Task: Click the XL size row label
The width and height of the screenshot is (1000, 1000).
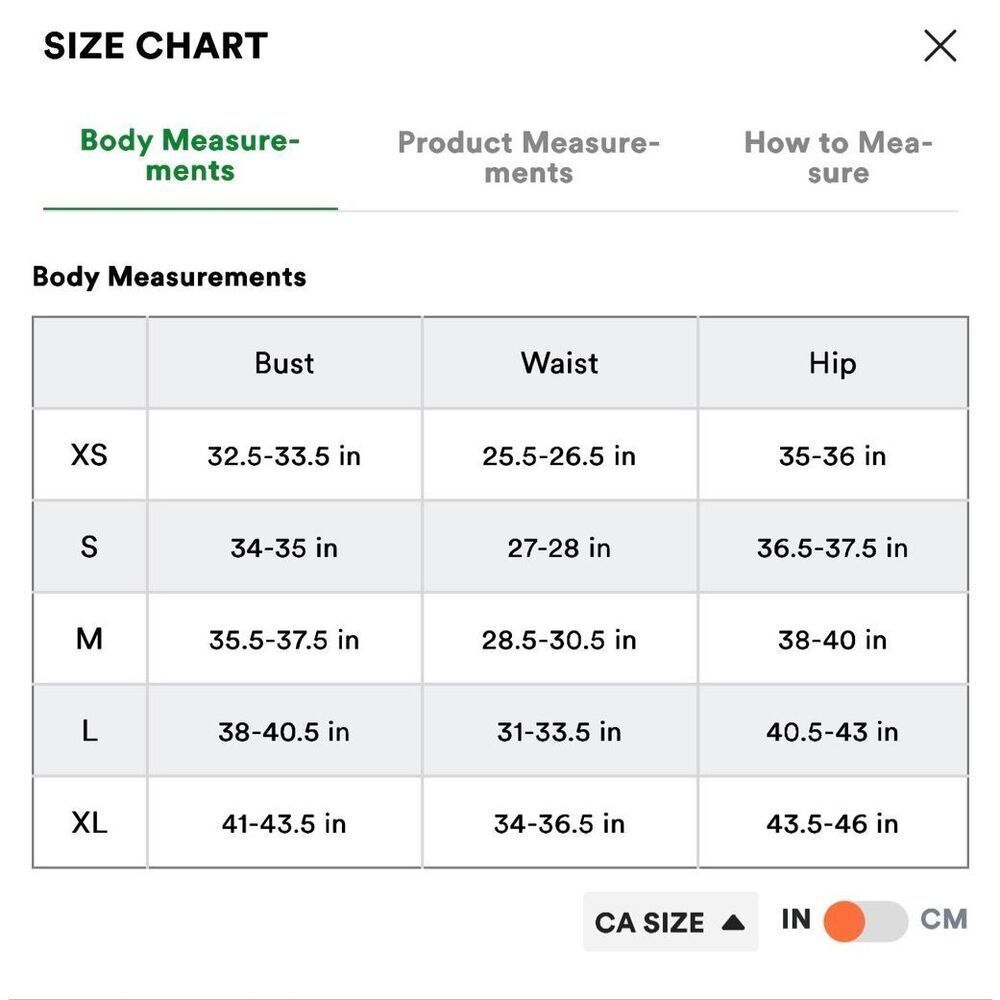Action: (89, 823)
